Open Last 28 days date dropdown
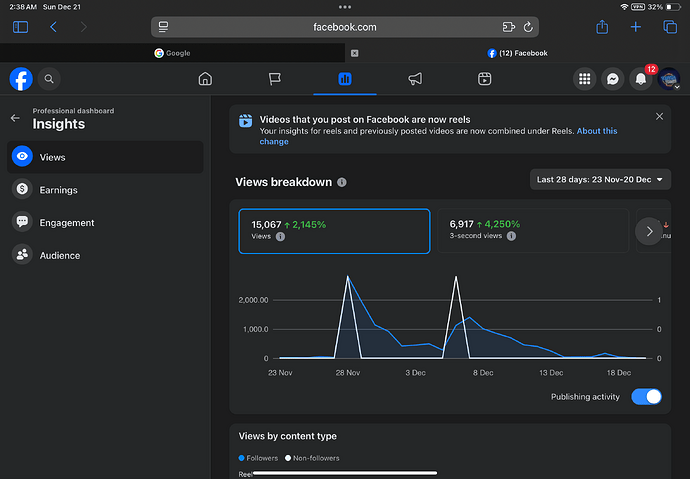This screenshot has height=479, width=690. (599, 180)
